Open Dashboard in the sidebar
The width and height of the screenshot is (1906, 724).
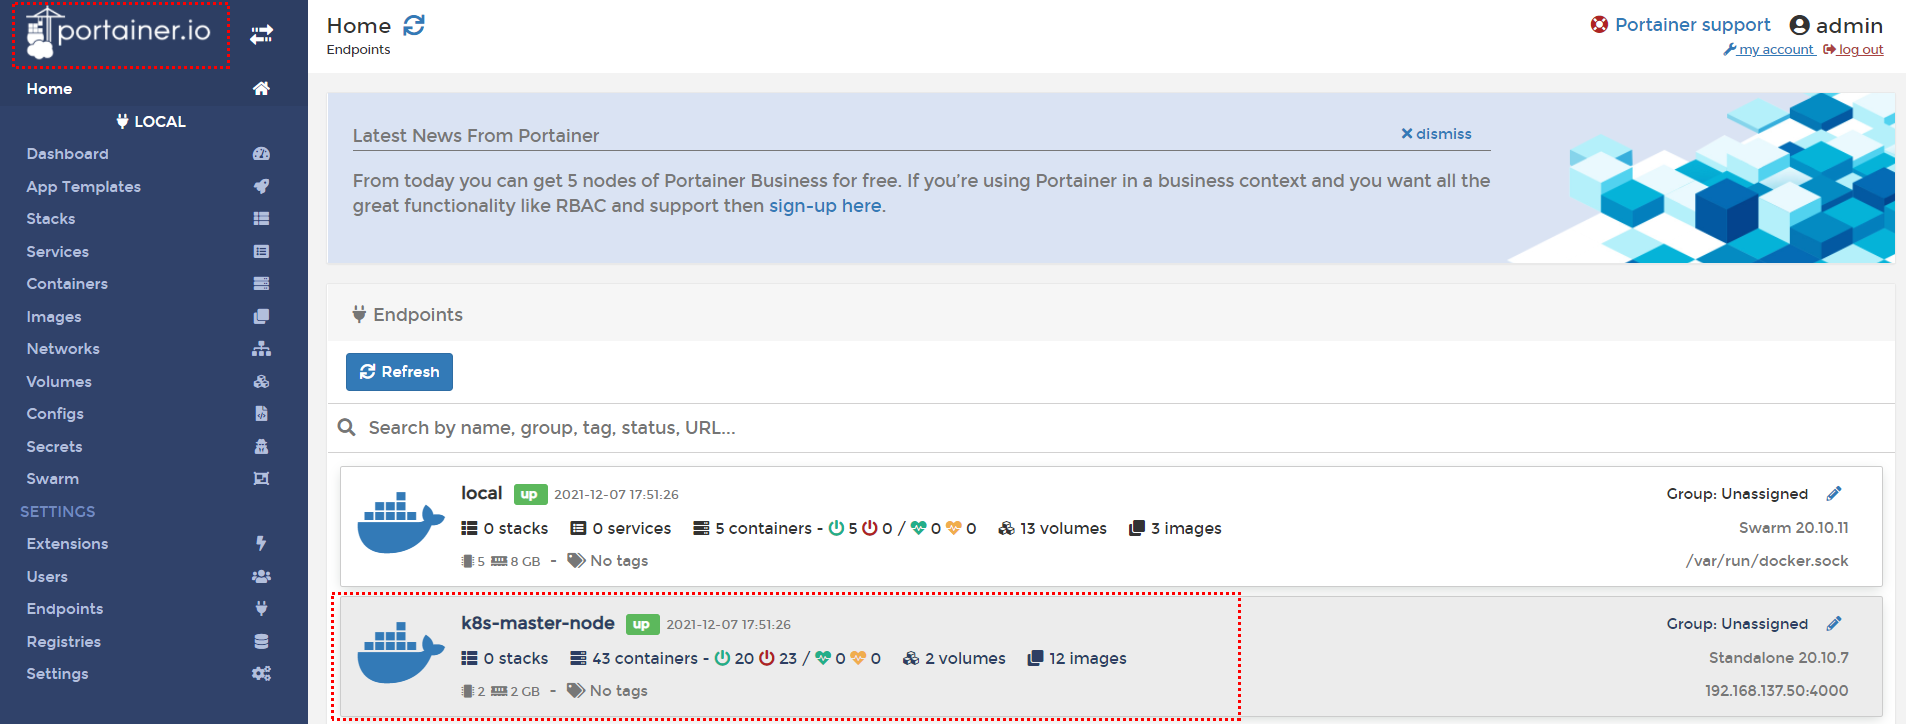pyautogui.click(x=67, y=154)
